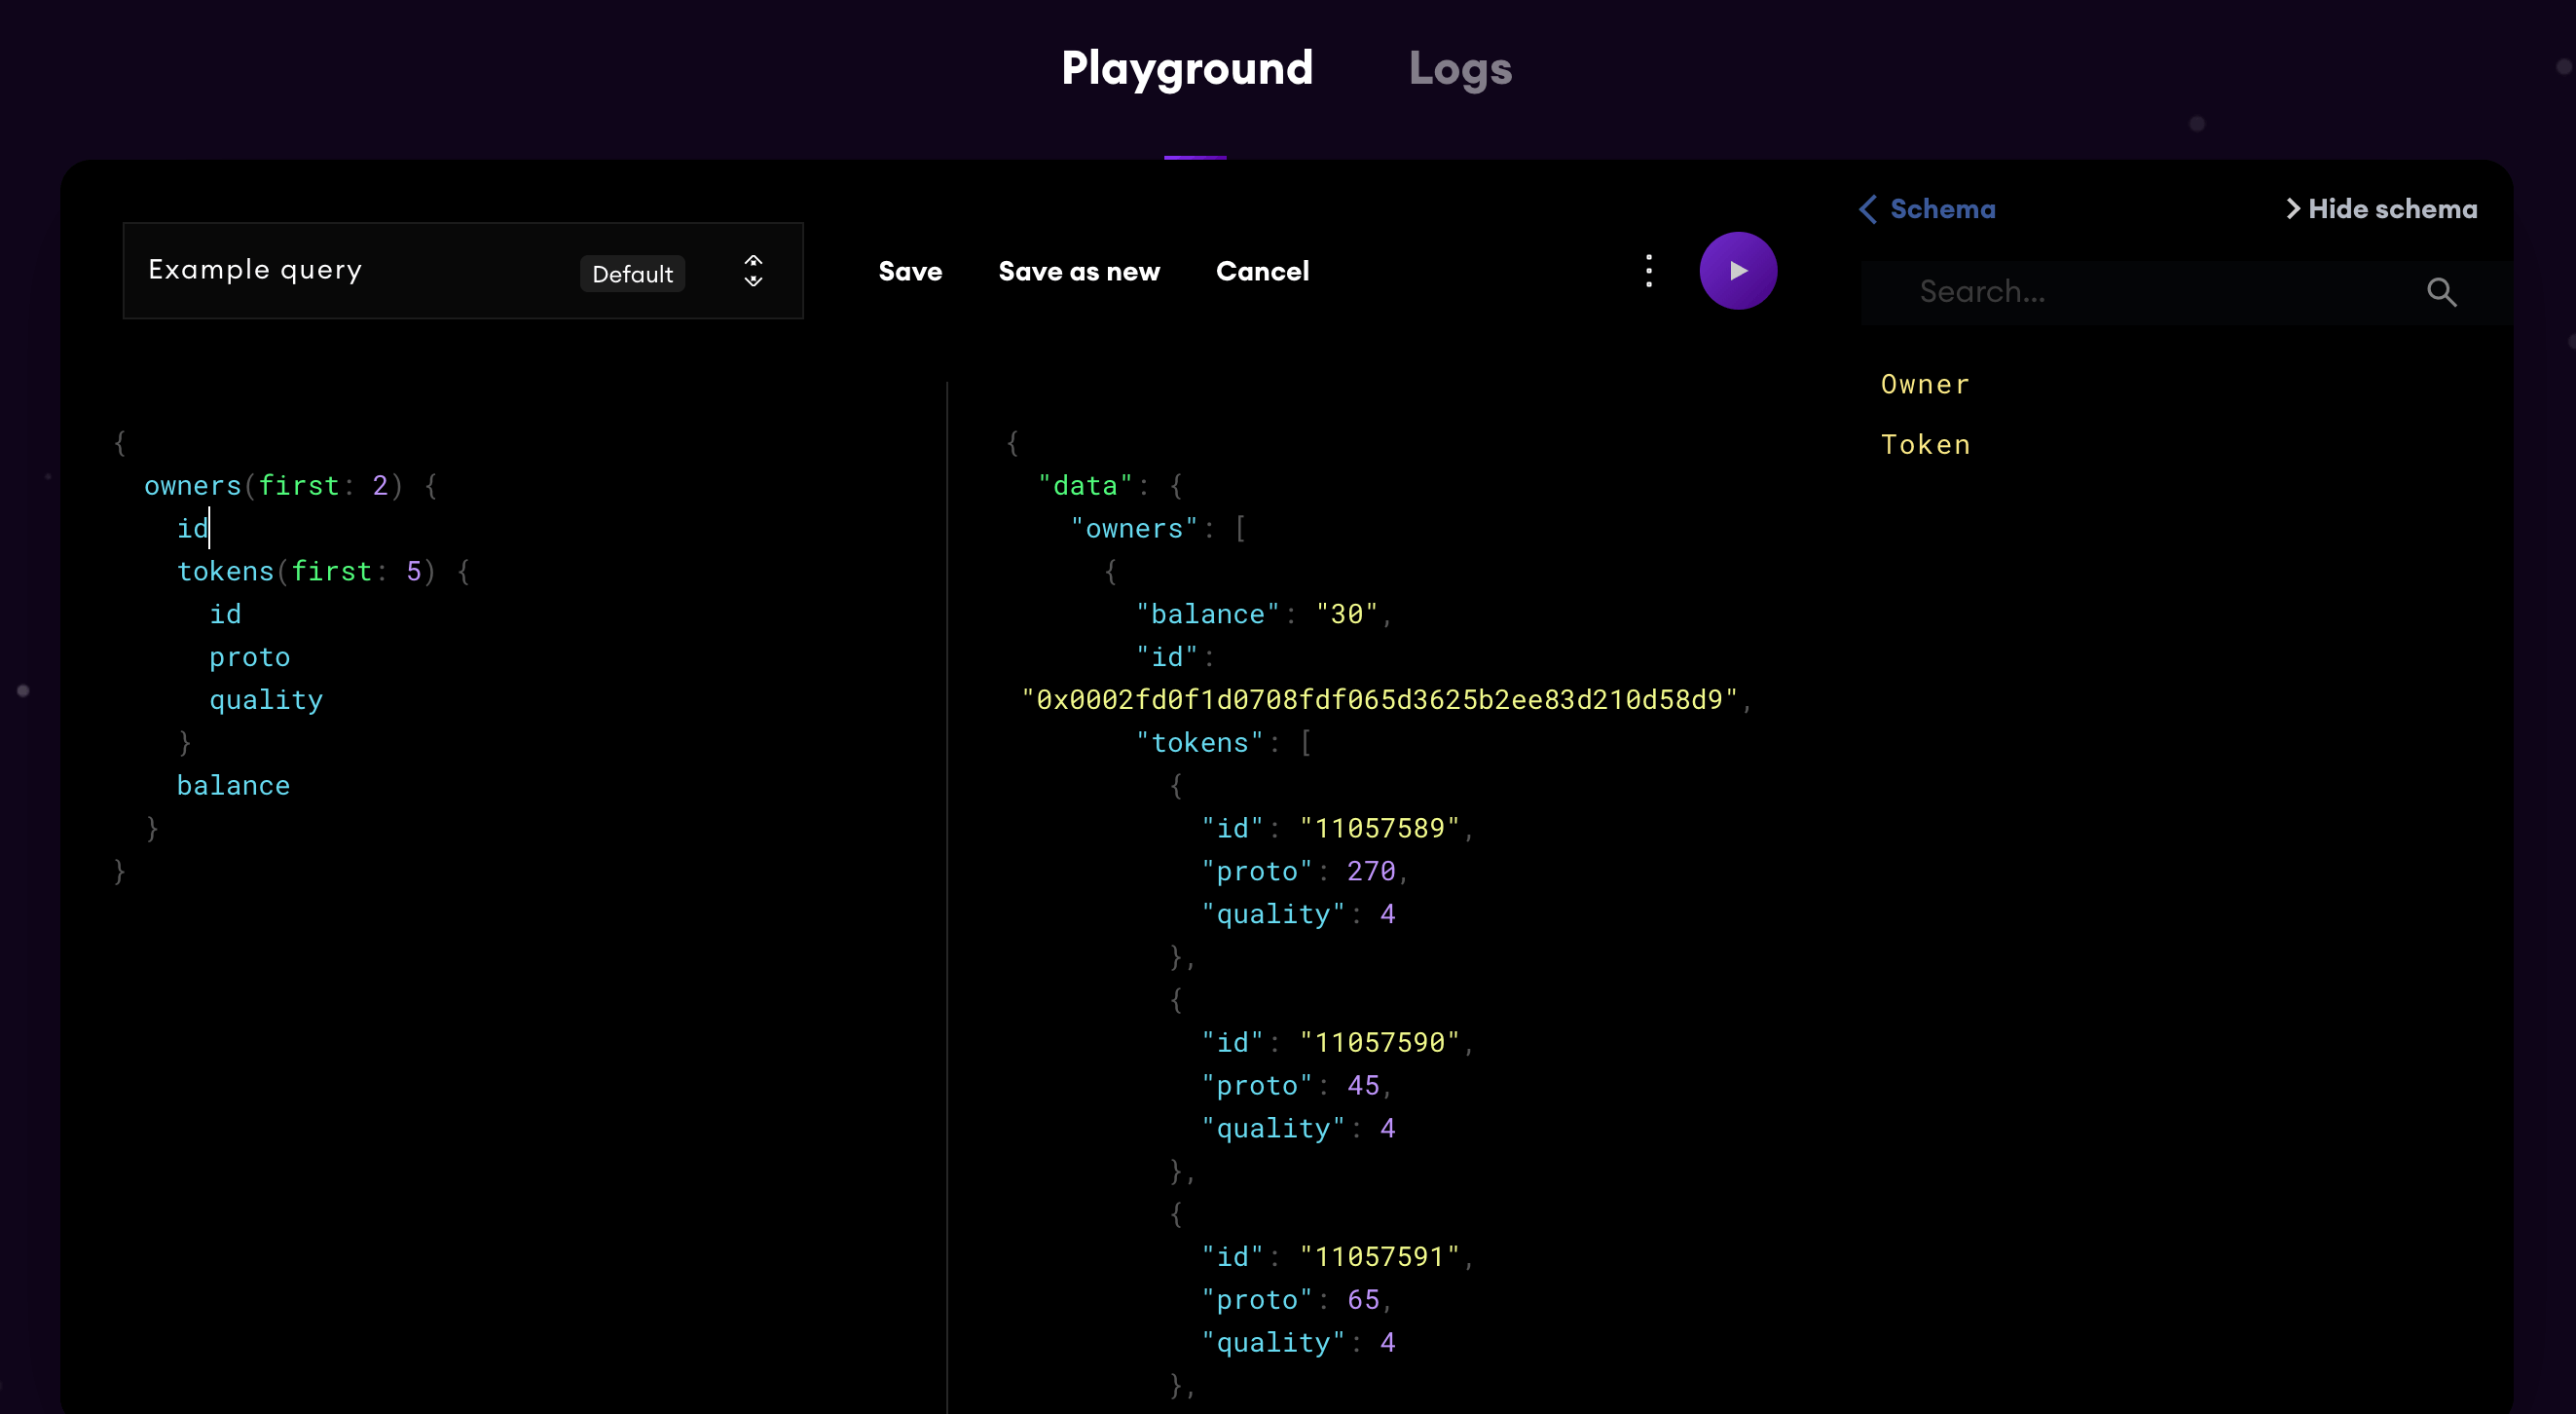Click the tokens line in query editor
This screenshot has height=1414, width=2576.
click(224, 571)
